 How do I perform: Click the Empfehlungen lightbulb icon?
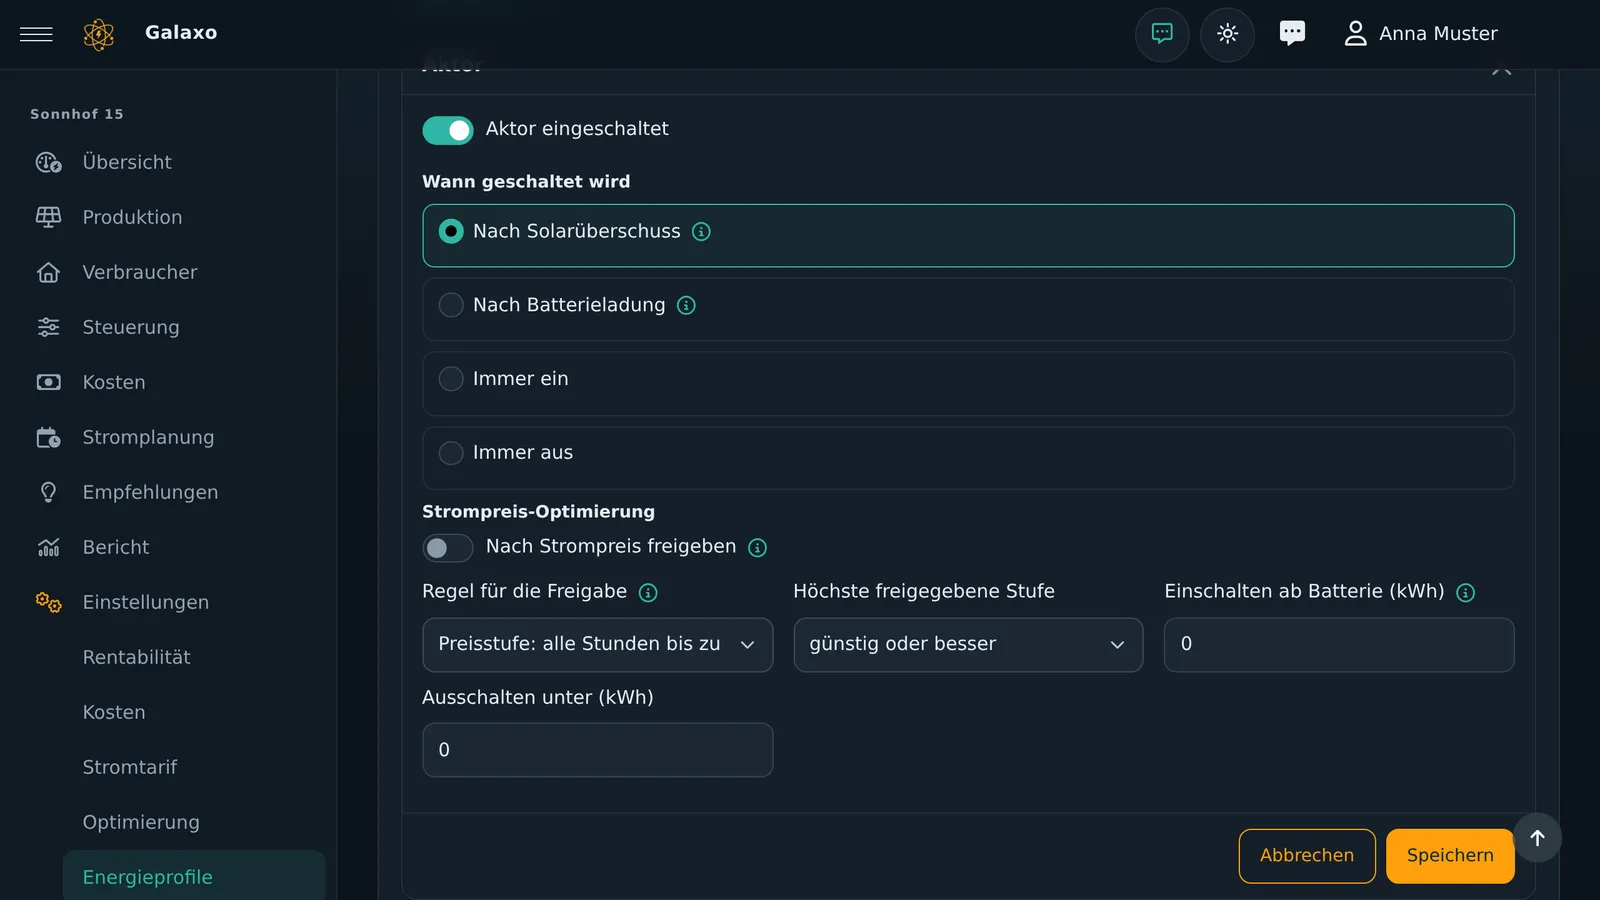[x=48, y=492]
